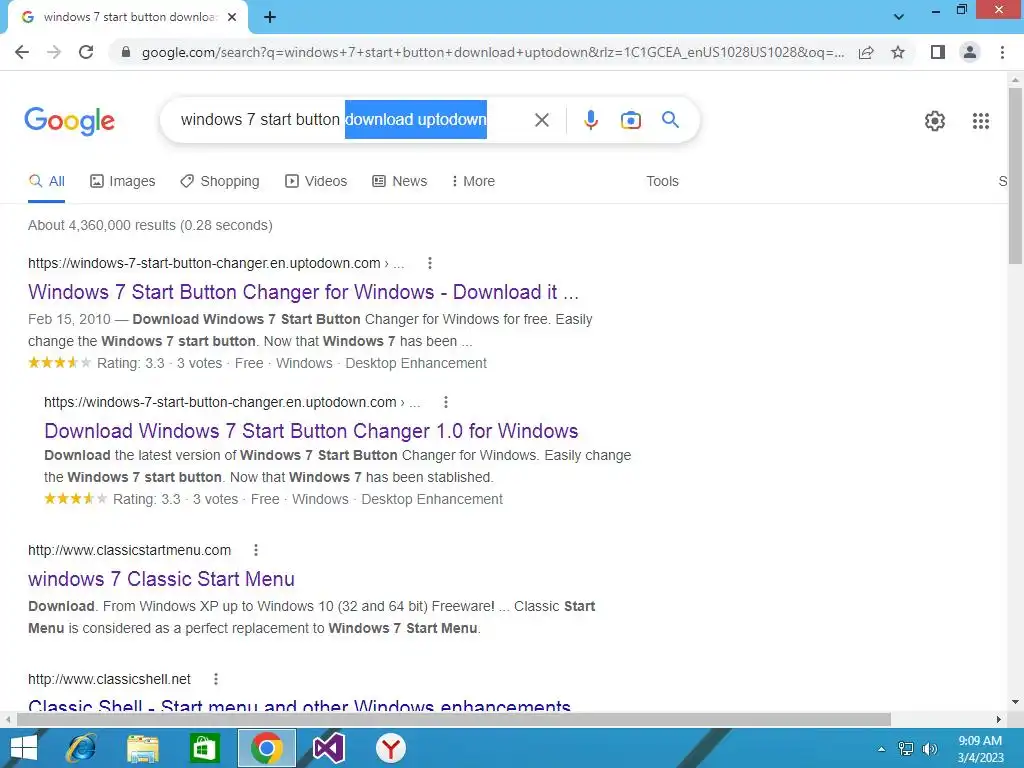Select the All results tab
Screen dimensions: 1024x768
tap(46, 181)
